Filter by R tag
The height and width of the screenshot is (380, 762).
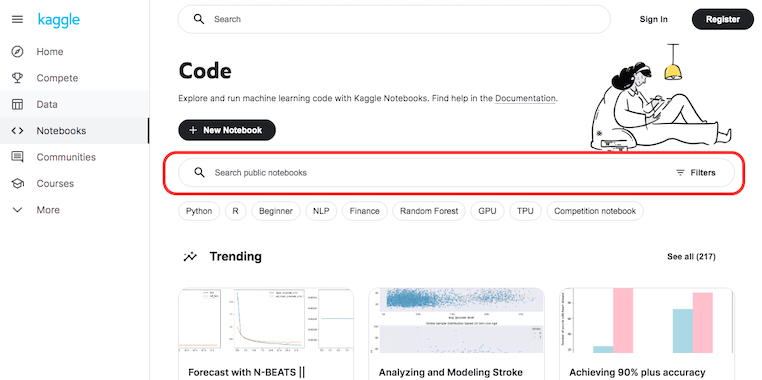coord(236,211)
